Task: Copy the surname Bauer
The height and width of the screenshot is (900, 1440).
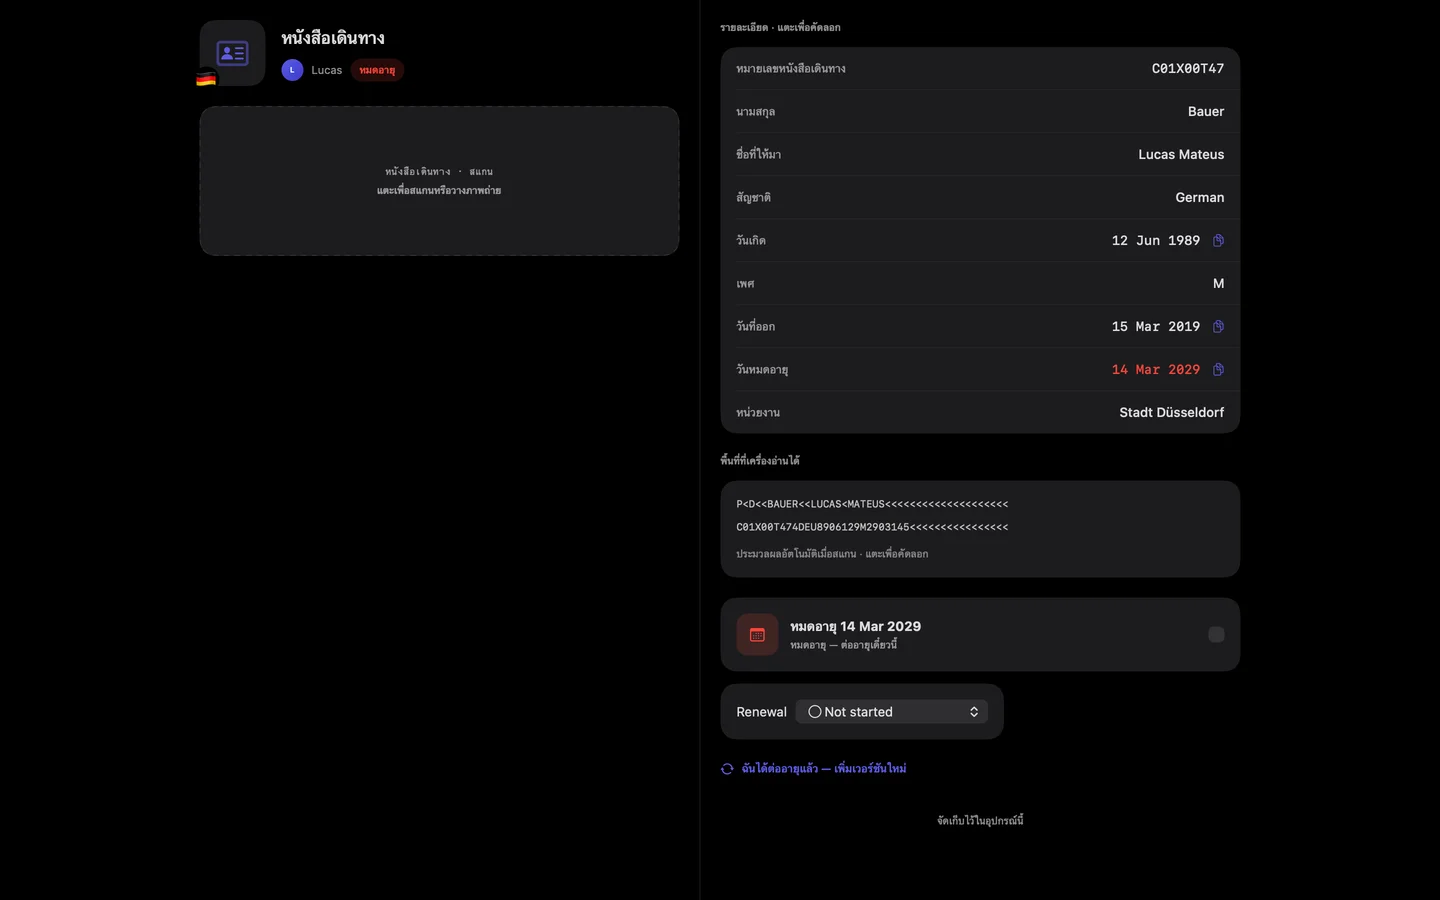Action: tap(980, 112)
